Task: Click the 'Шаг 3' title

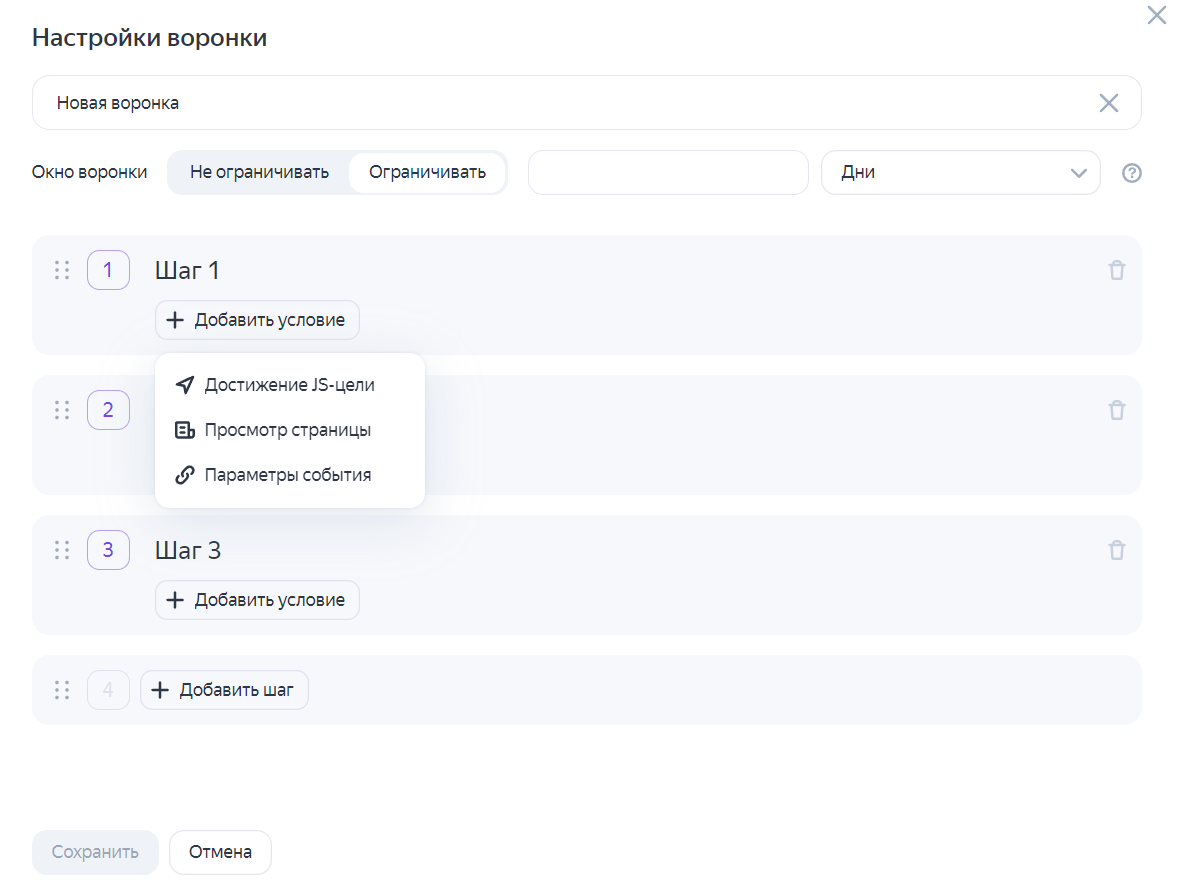Action: (x=187, y=550)
